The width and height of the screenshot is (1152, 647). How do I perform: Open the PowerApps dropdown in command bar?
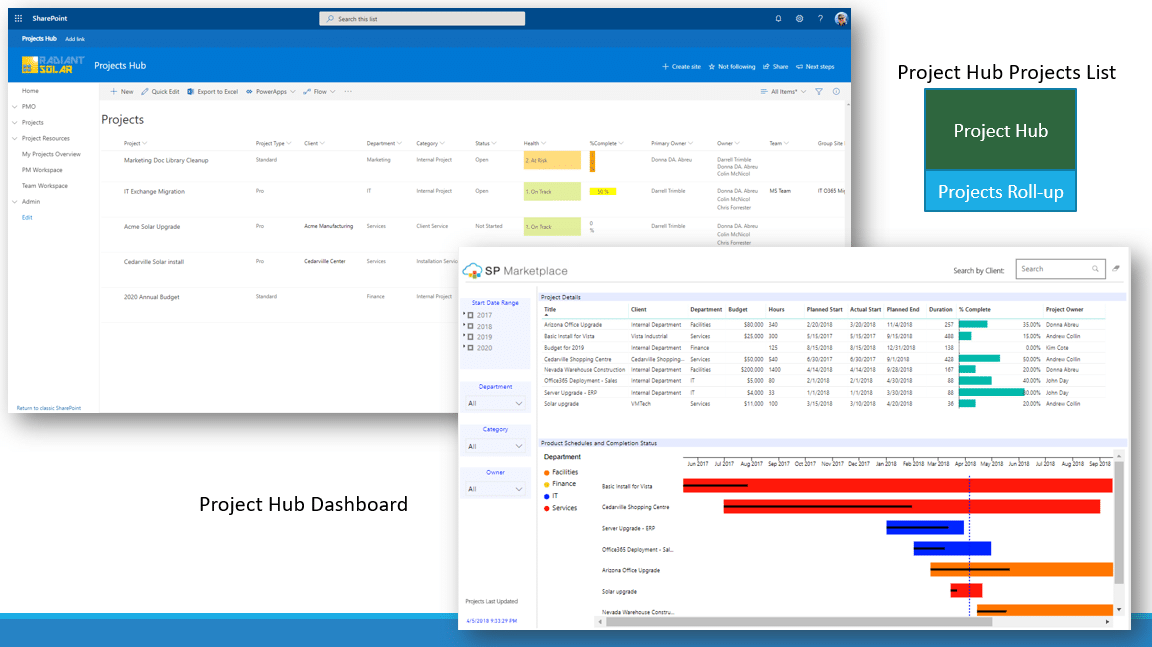[x=270, y=92]
